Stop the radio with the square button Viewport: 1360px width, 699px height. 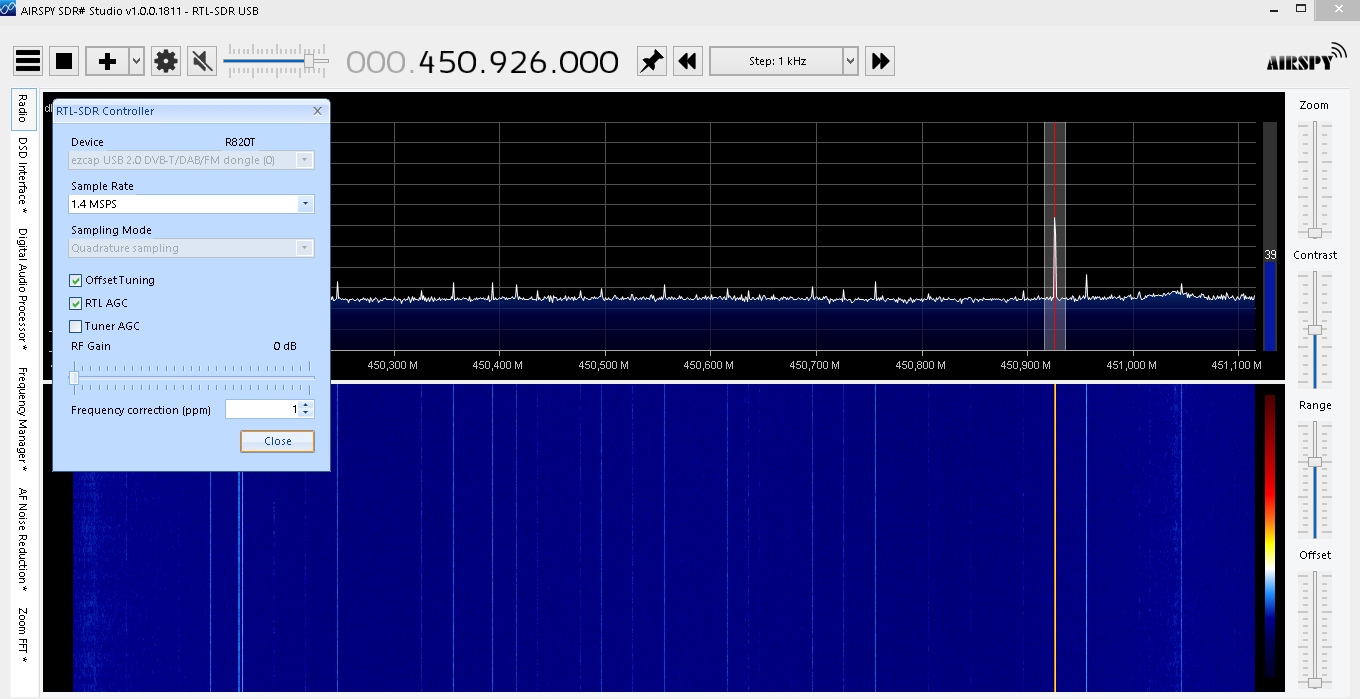click(x=64, y=61)
